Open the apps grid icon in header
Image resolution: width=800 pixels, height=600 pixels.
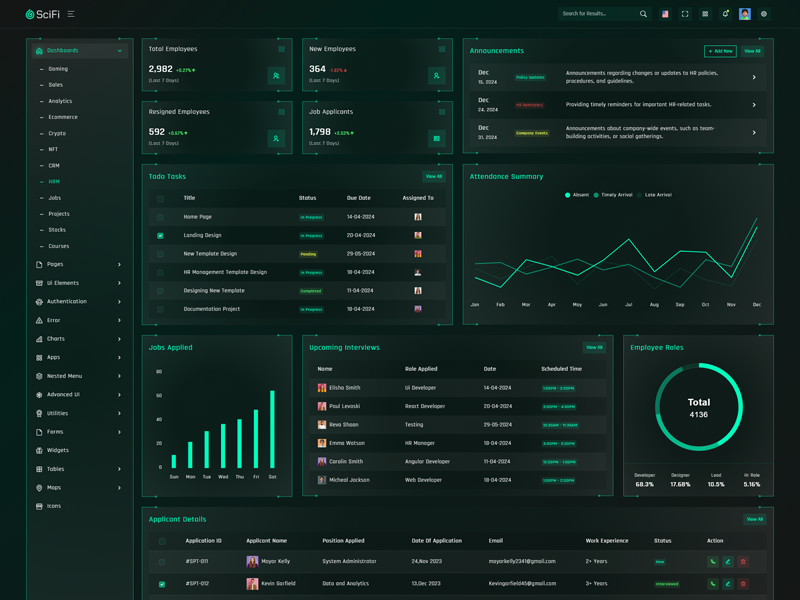705,14
